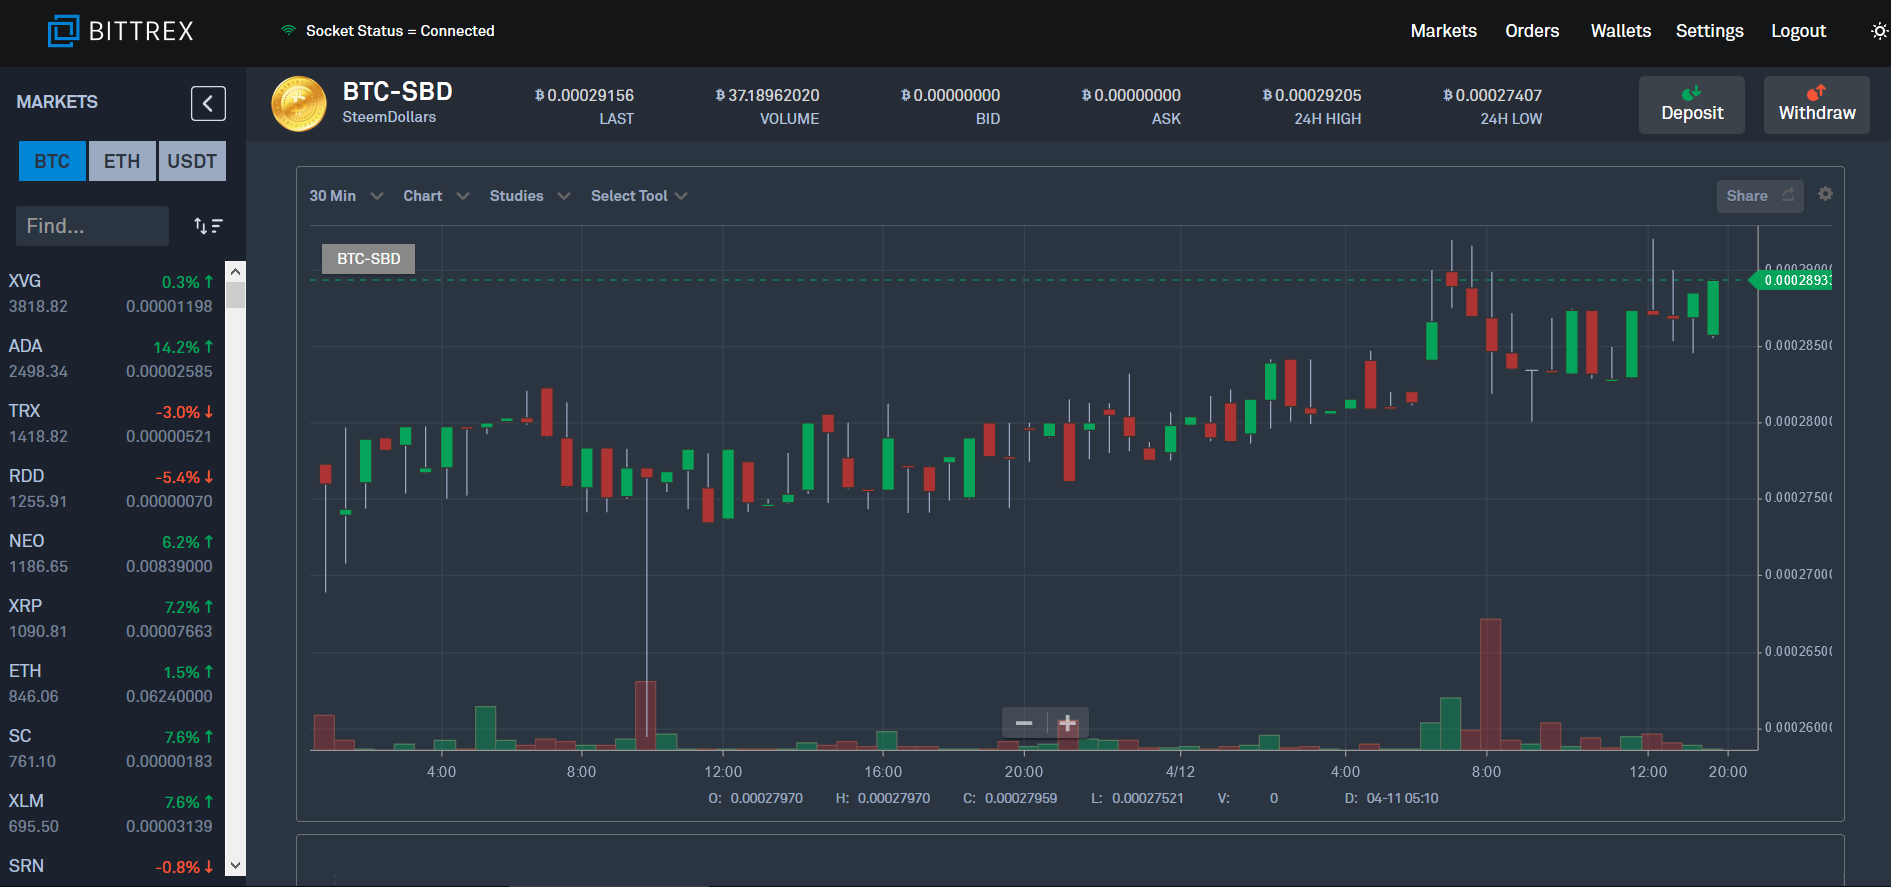
Task: Open chart settings gear icon
Action: (1825, 194)
